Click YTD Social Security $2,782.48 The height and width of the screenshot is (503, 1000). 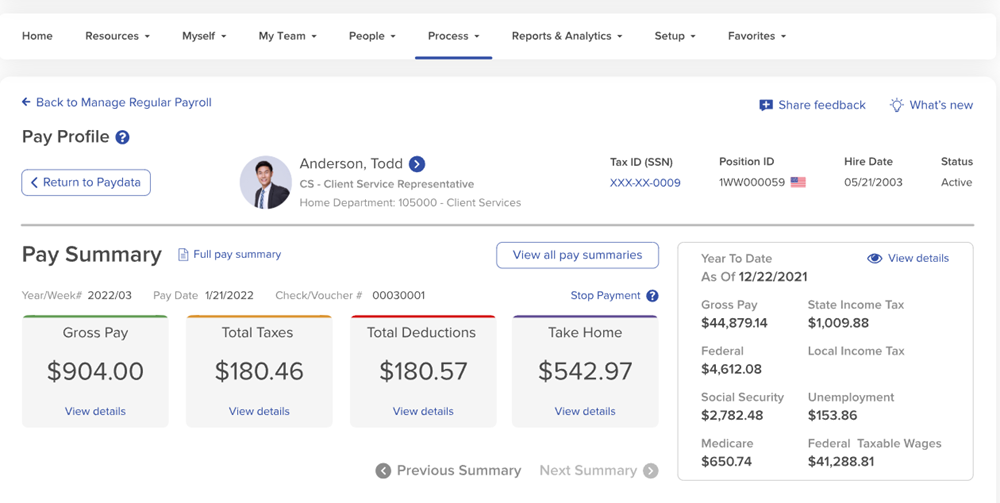732,416
